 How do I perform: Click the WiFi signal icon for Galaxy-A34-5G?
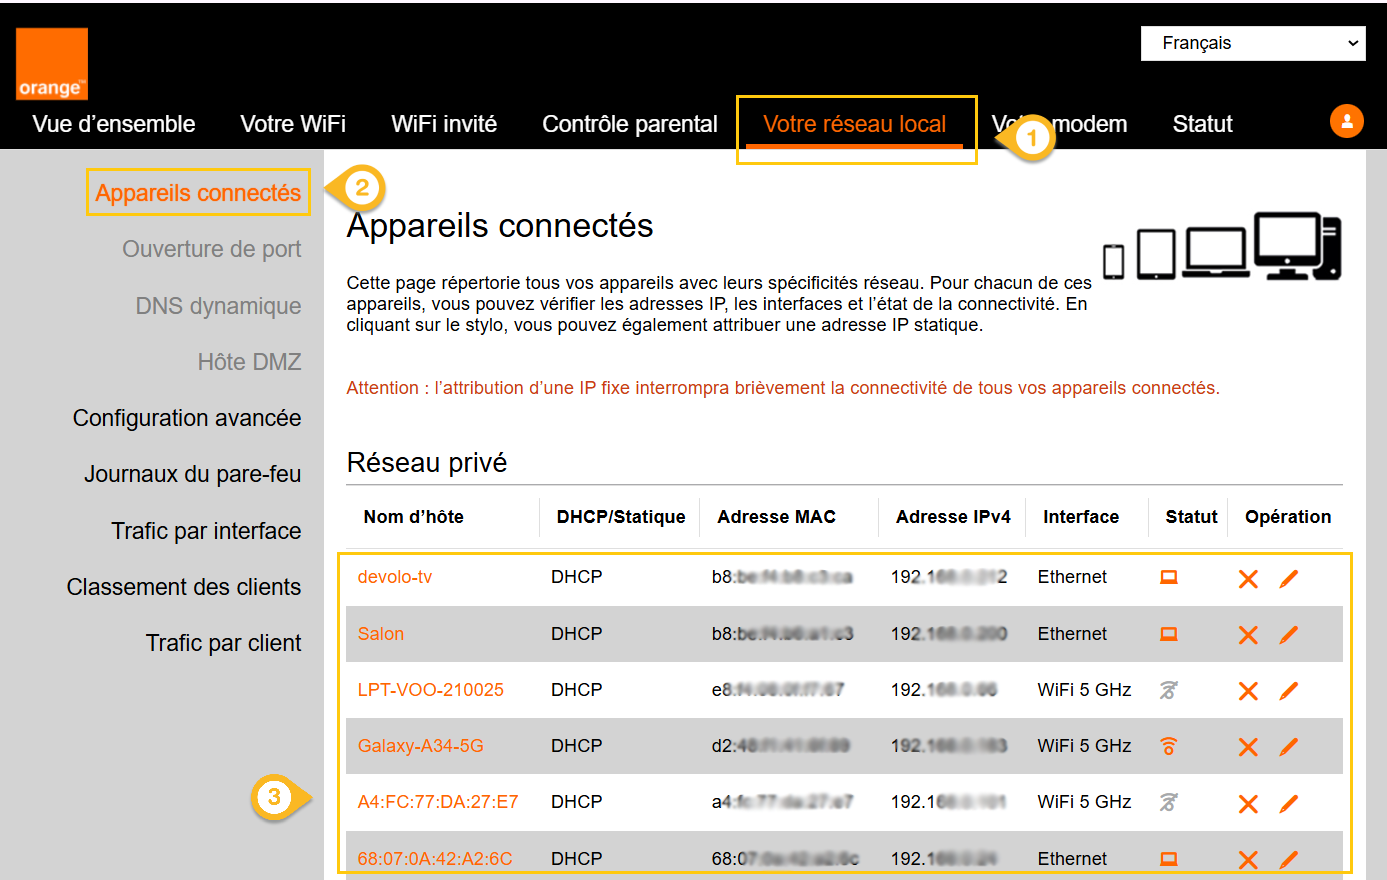tap(1168, 746)
